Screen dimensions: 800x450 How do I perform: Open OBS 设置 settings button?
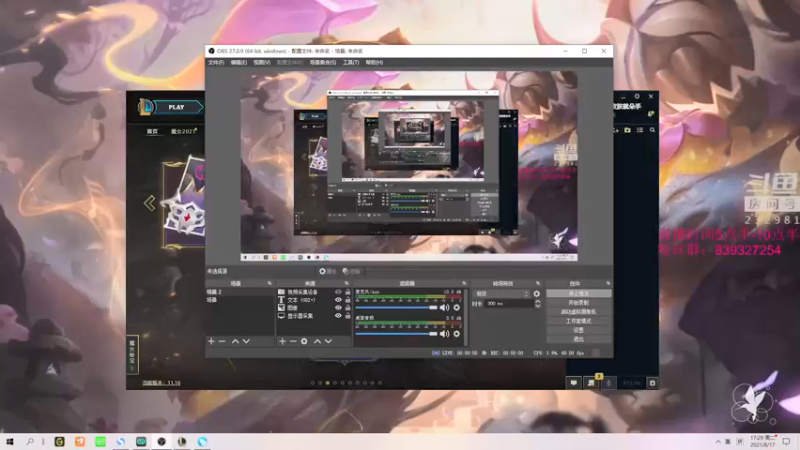point(579,330)
